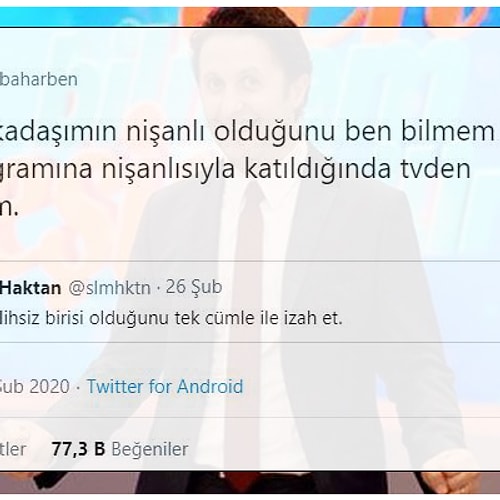Open the Twitter for Android source link

pyautogui.click(x=165, y=386)
